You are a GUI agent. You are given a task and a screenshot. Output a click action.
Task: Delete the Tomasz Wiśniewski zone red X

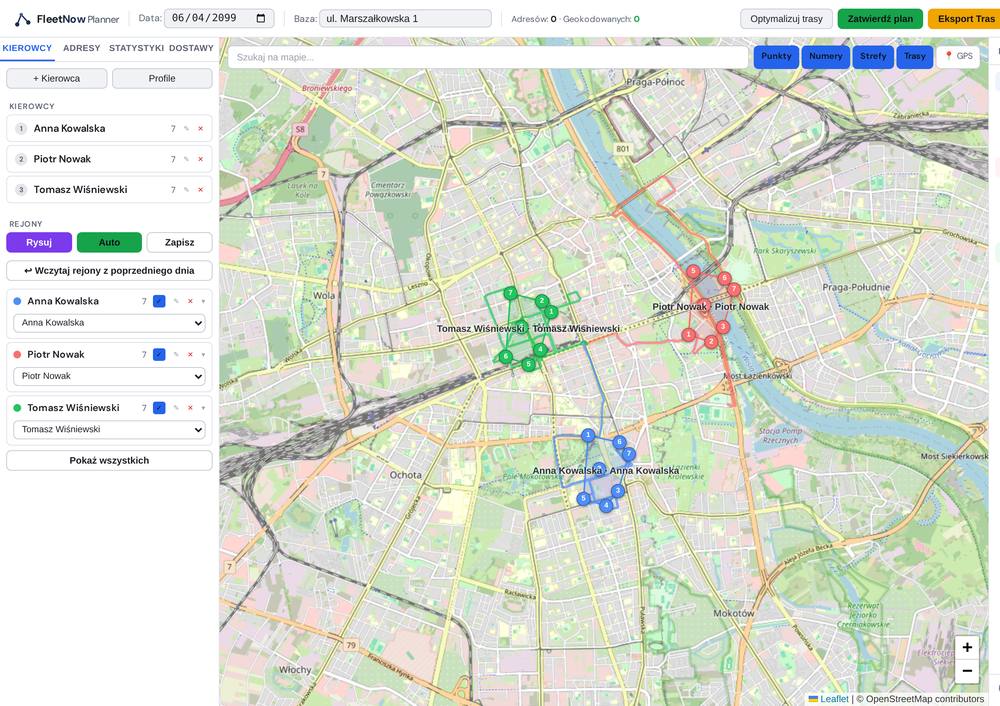point(190,408)
